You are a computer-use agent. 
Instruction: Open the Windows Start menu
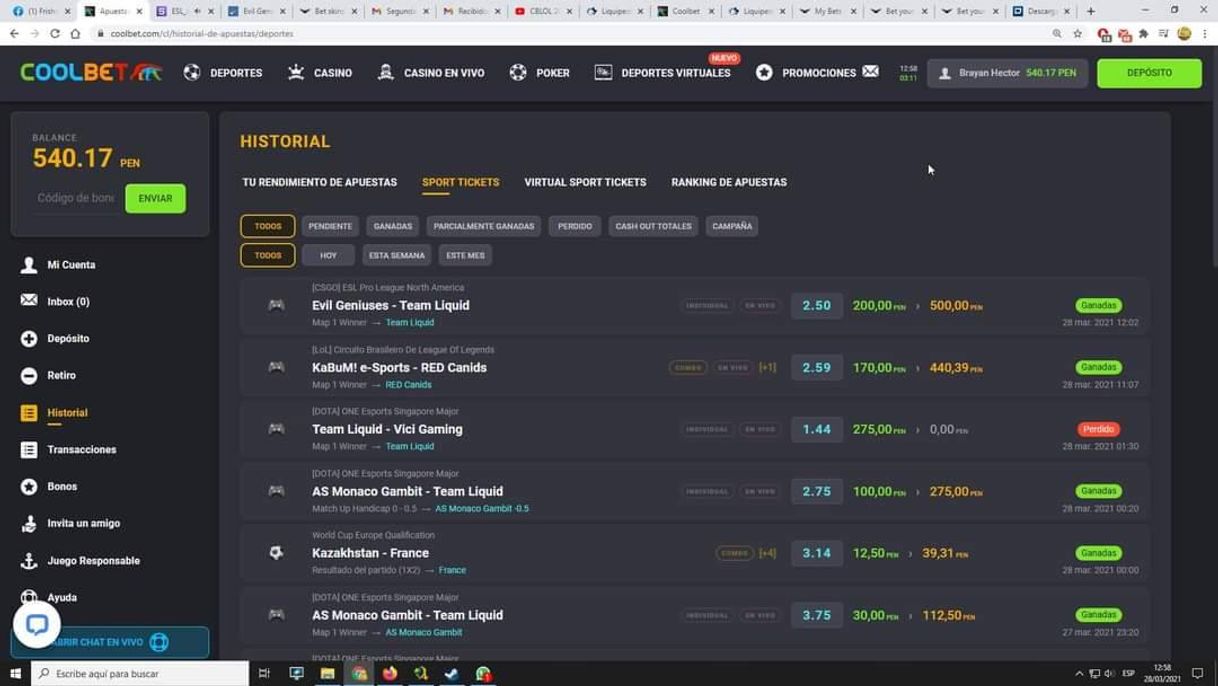(15, 674)
